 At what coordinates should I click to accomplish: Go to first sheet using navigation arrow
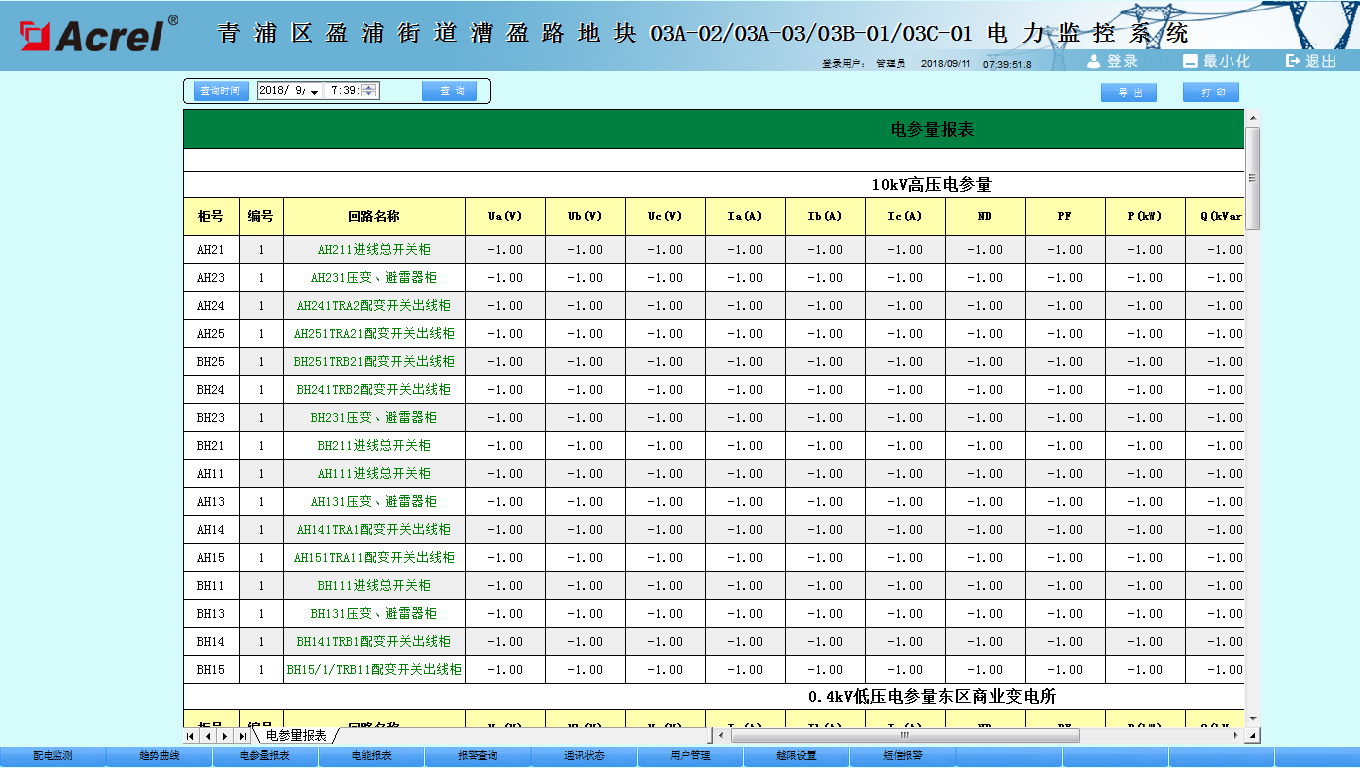(191, 736)
